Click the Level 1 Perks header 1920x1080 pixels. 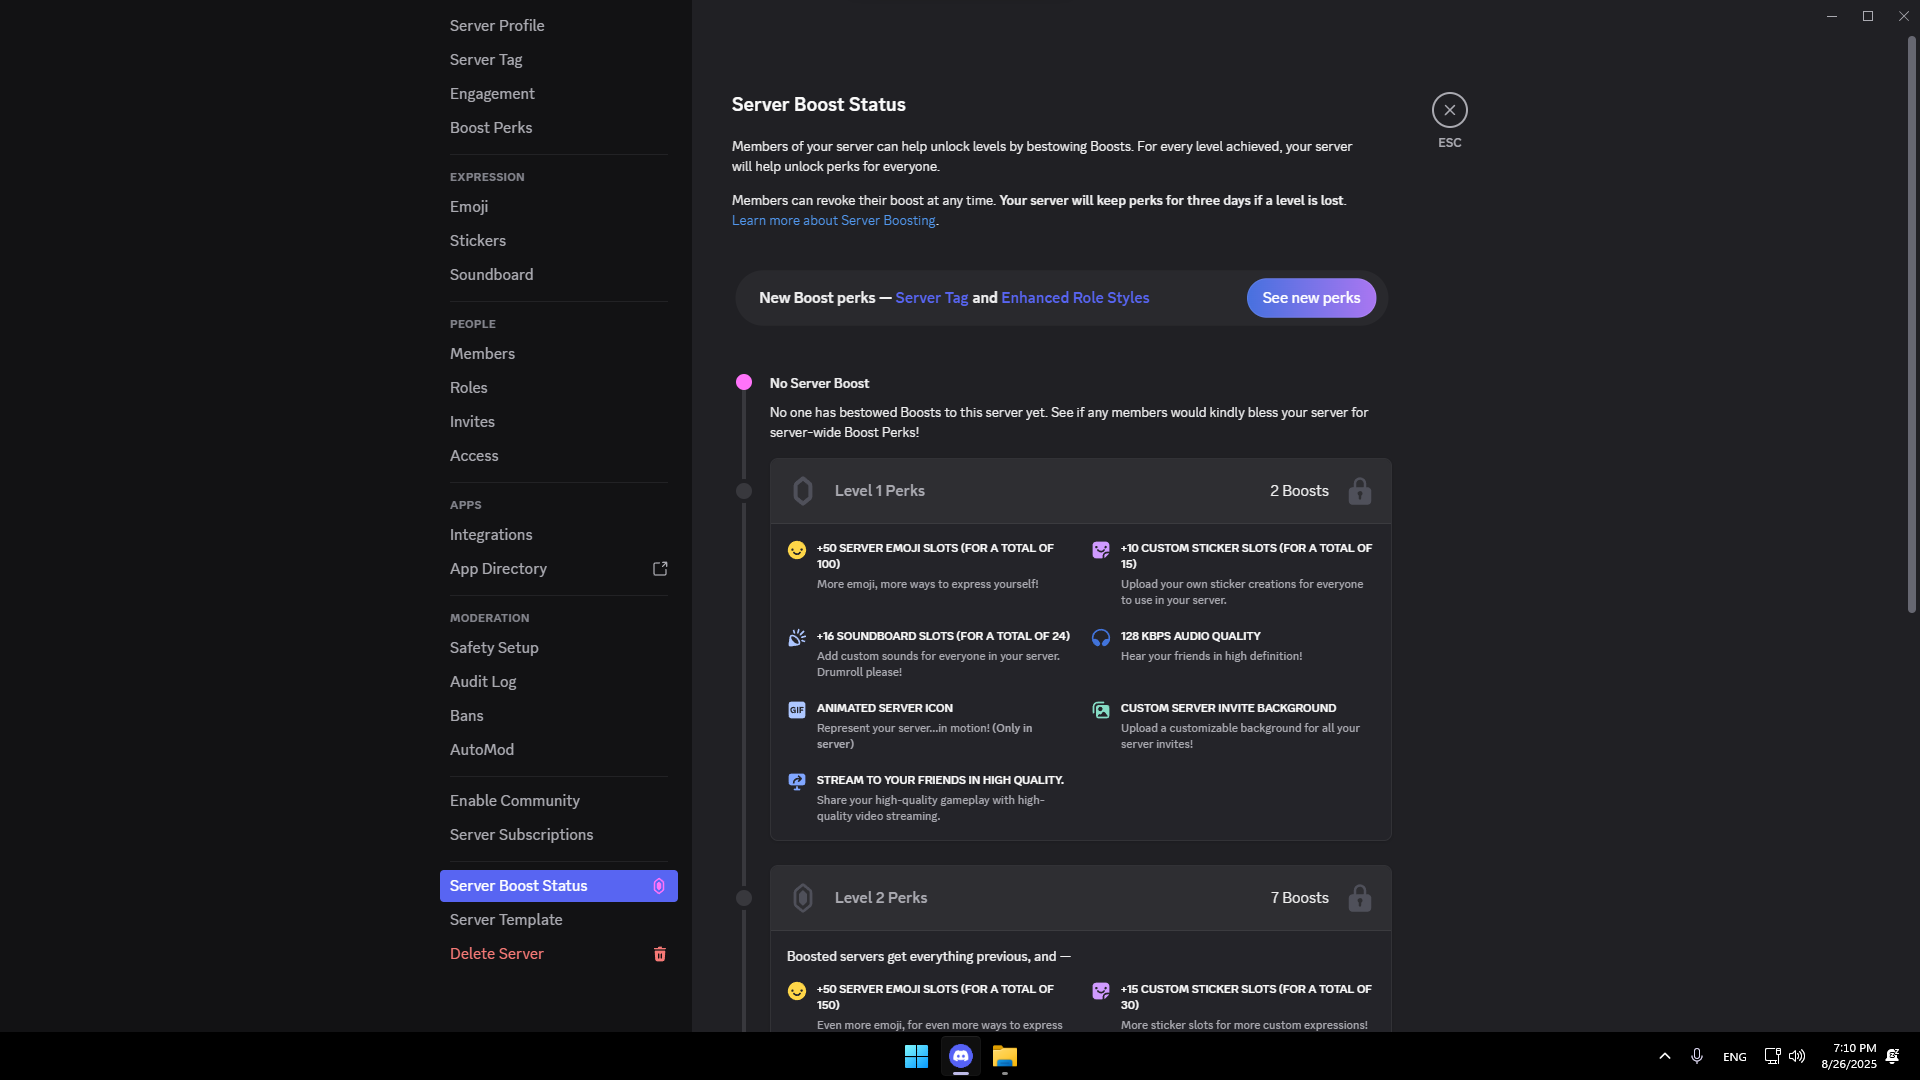(1080, 491)
